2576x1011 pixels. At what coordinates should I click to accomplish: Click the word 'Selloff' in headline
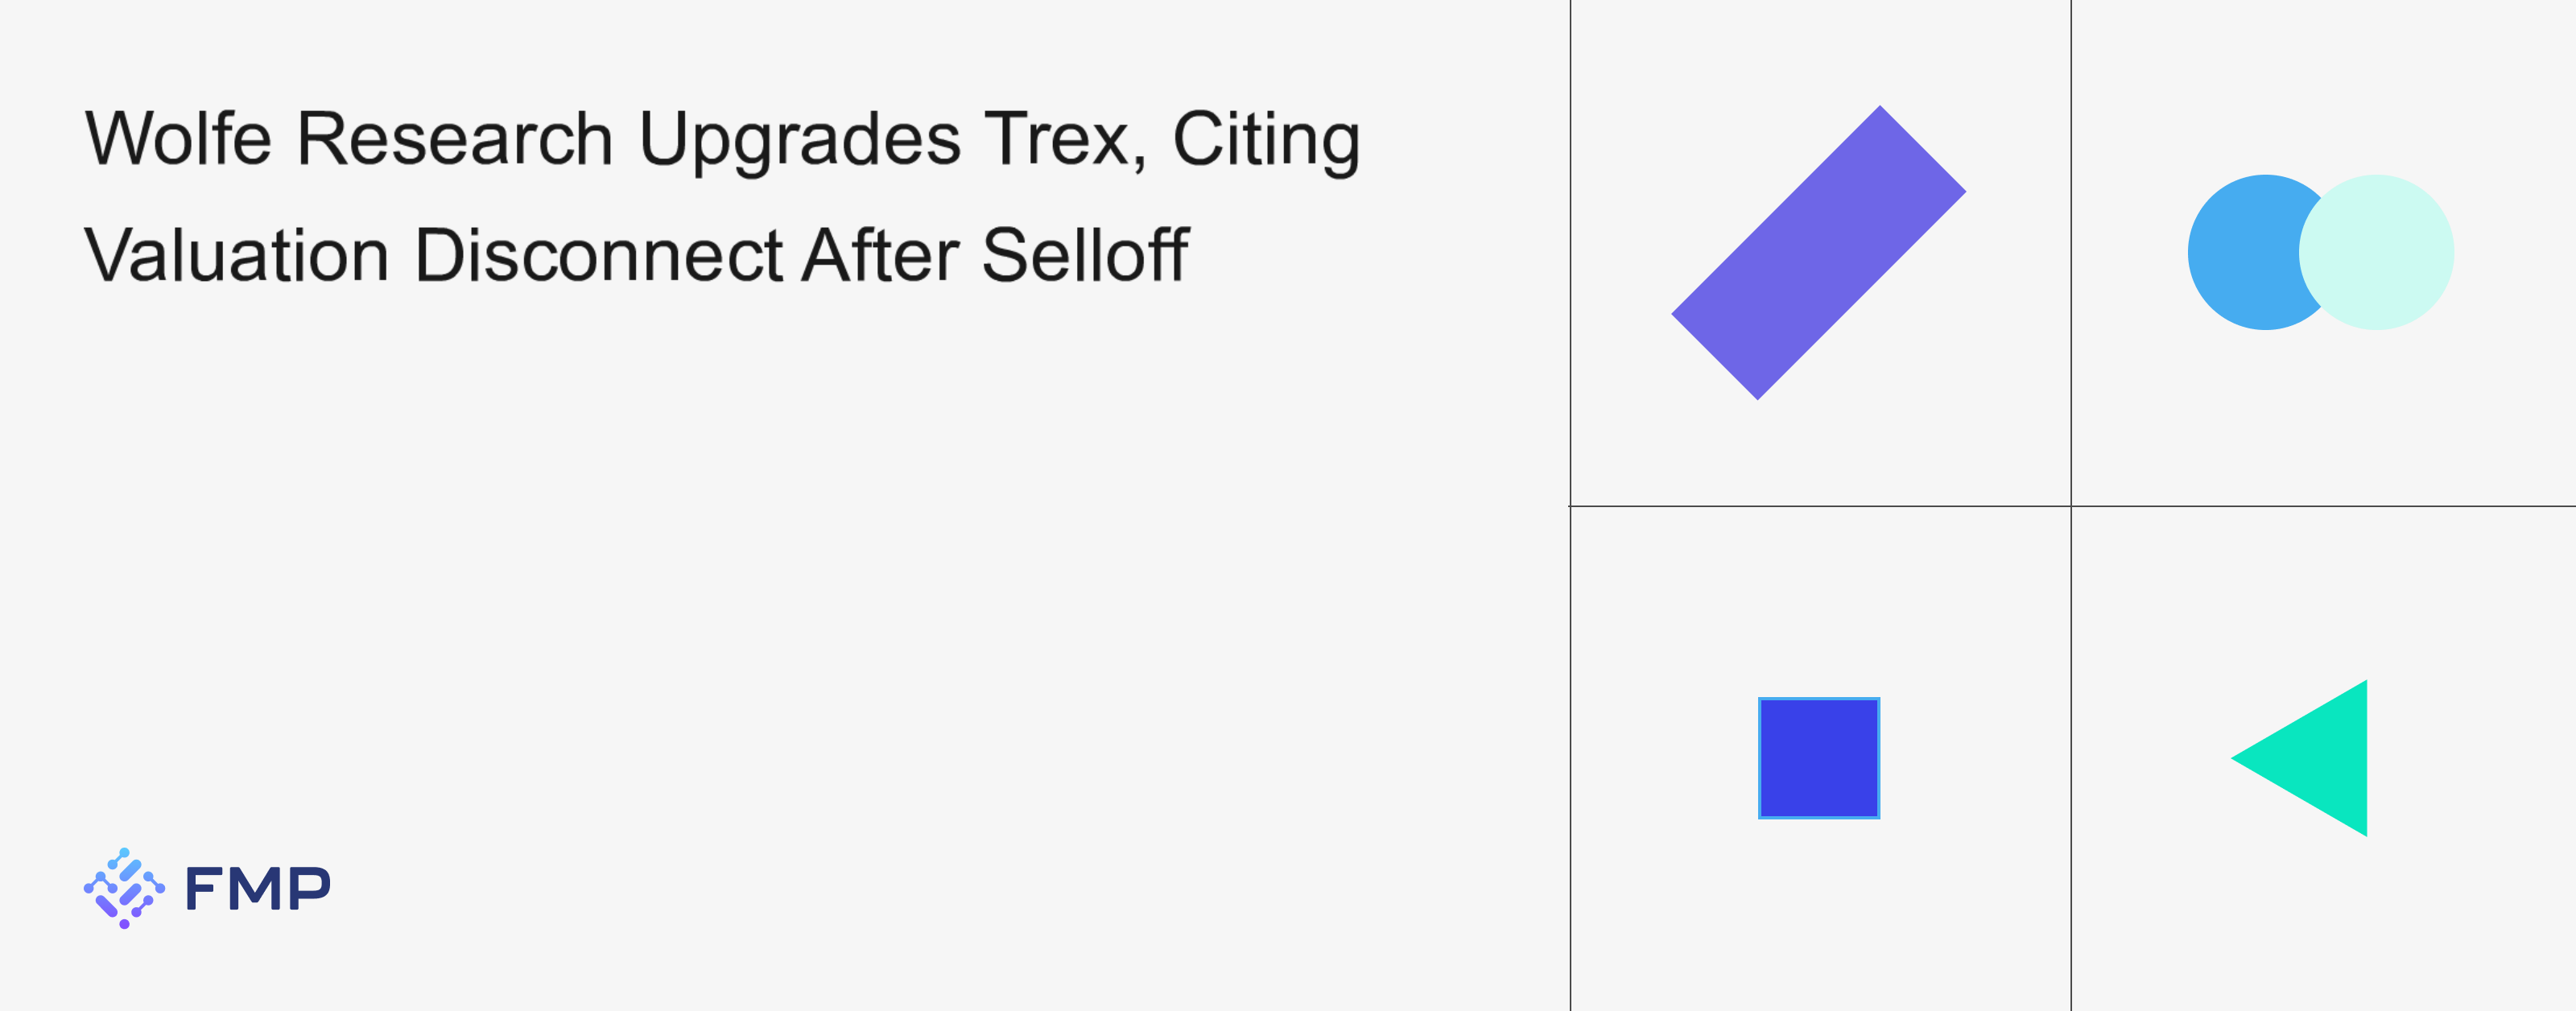pos(1085,255)
